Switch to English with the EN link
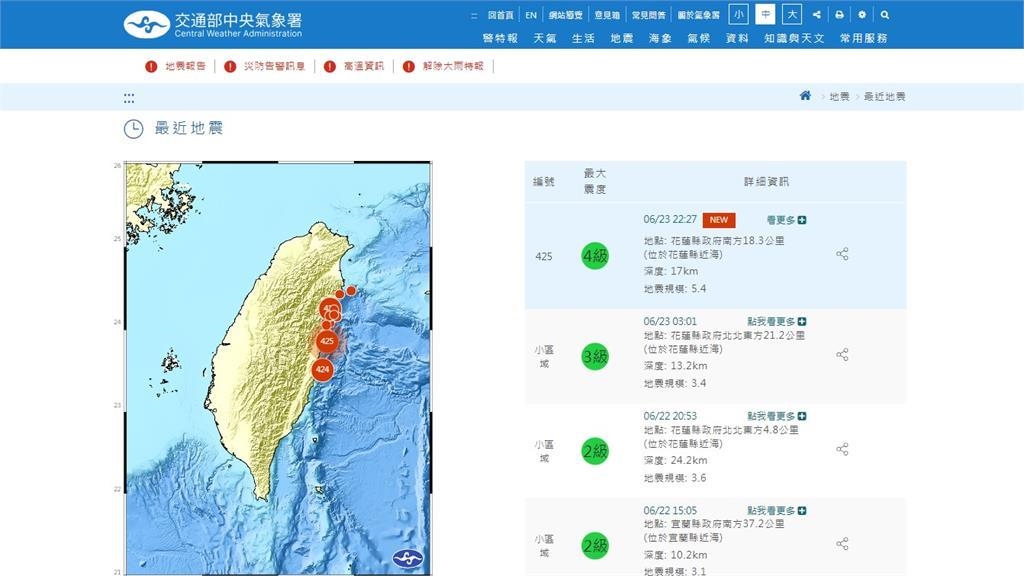Screen dimensions: 1024x576 point(531,15)
